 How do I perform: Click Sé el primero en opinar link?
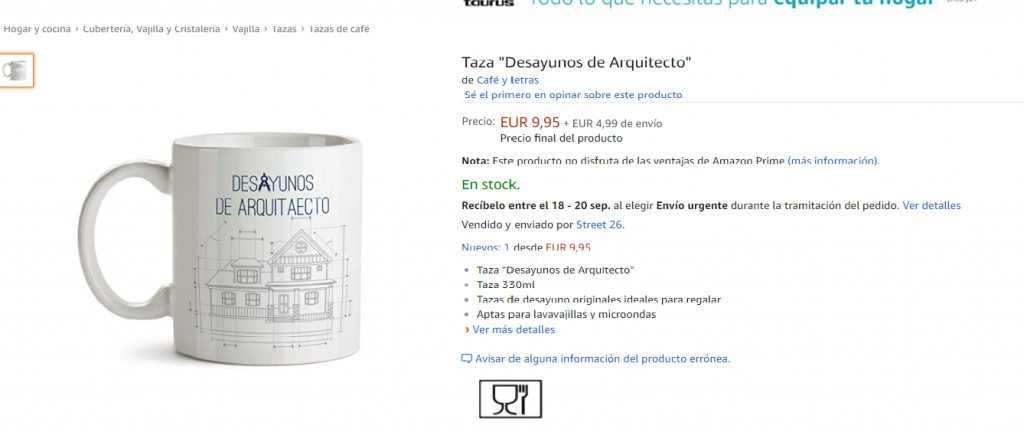[x=573, y=95]
